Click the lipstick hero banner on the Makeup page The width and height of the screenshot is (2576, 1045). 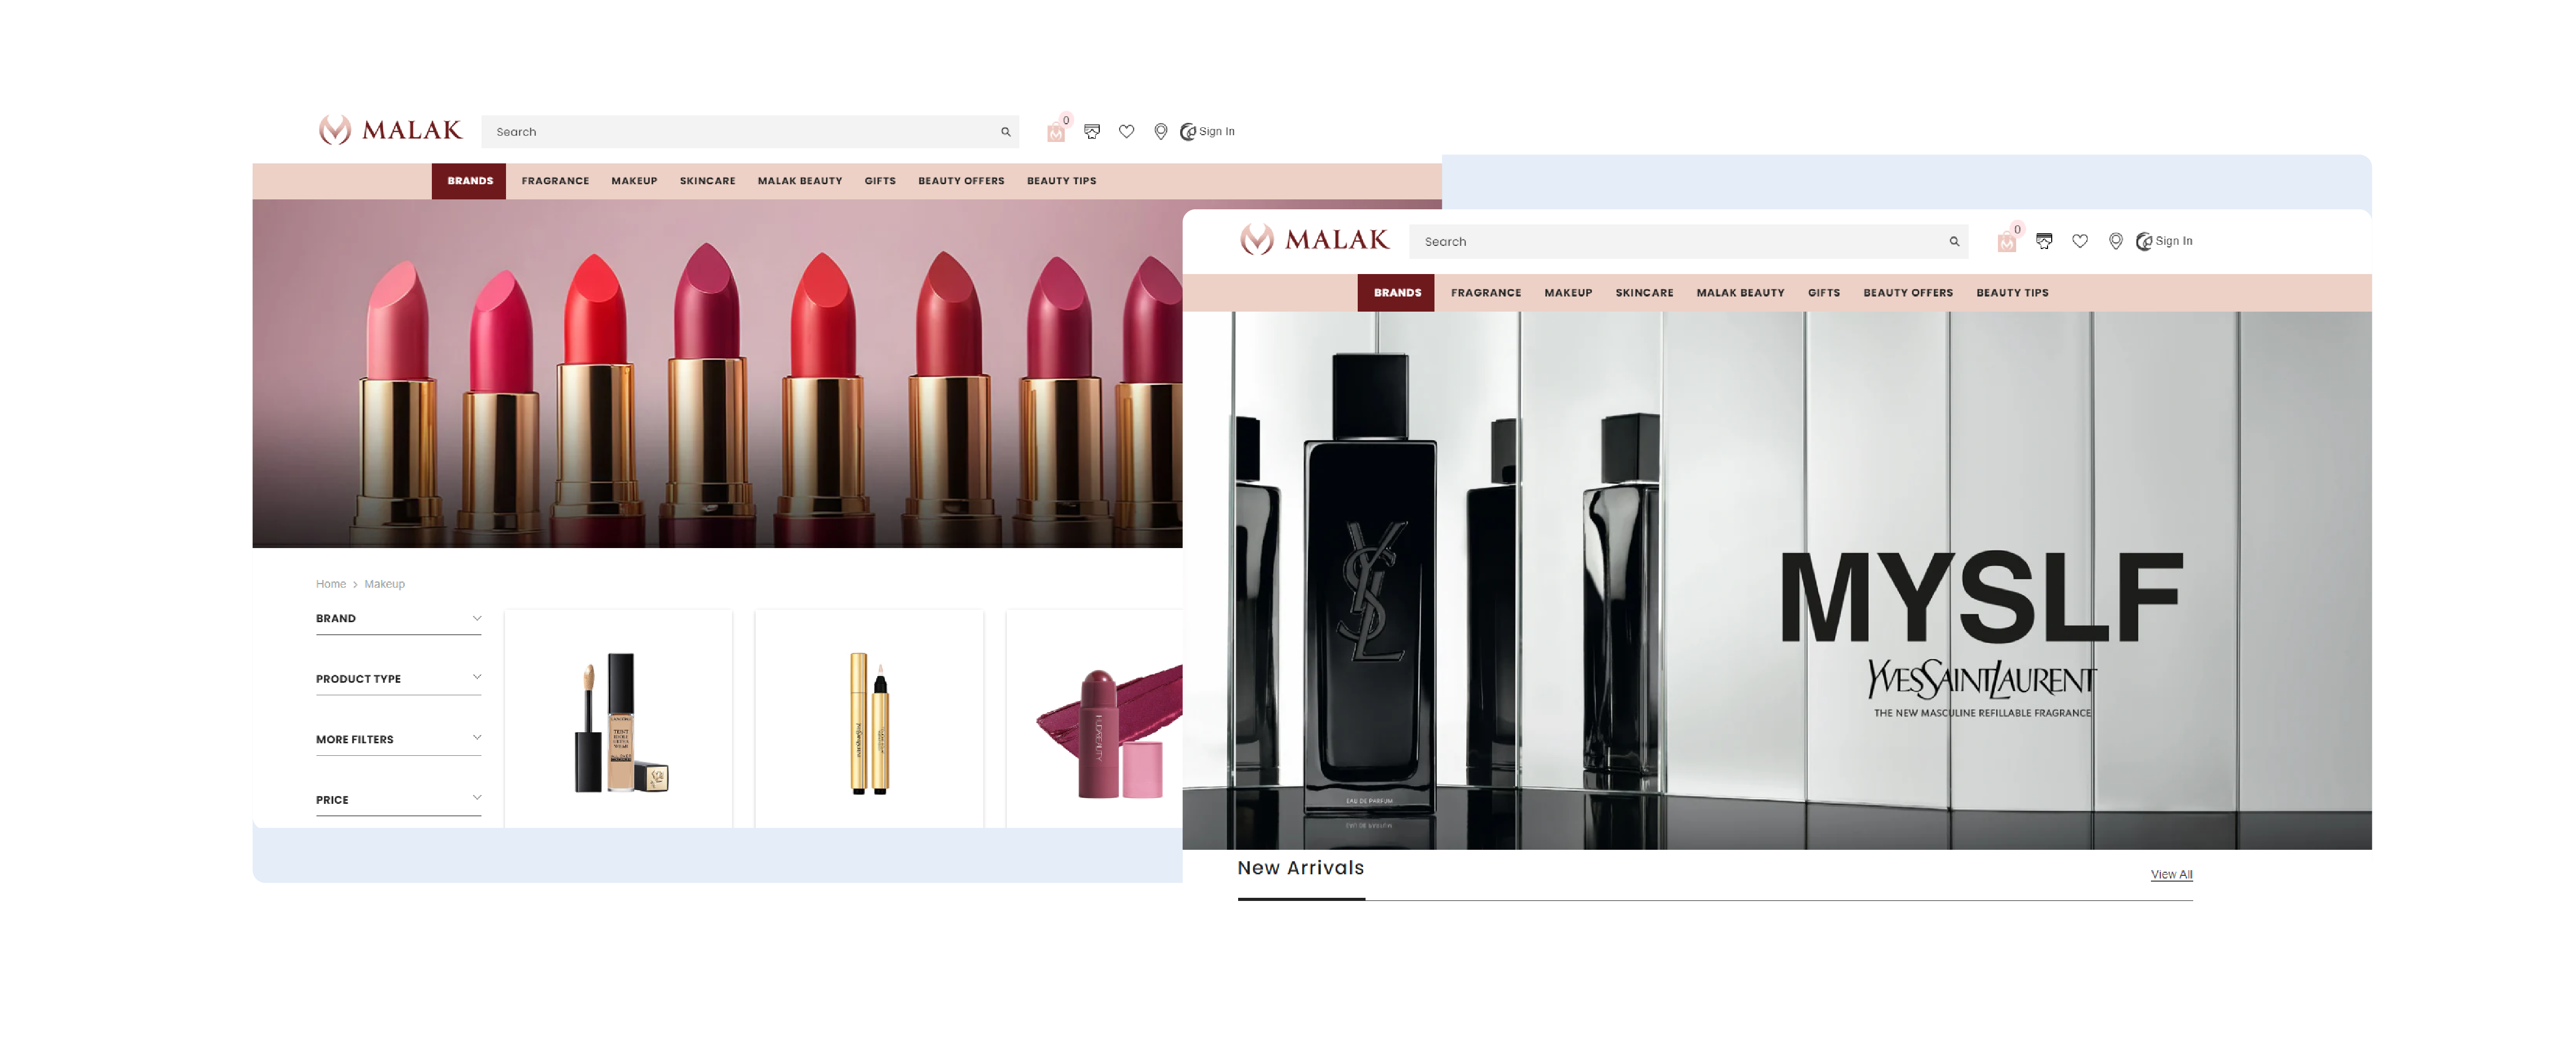[x=717, y=373]
